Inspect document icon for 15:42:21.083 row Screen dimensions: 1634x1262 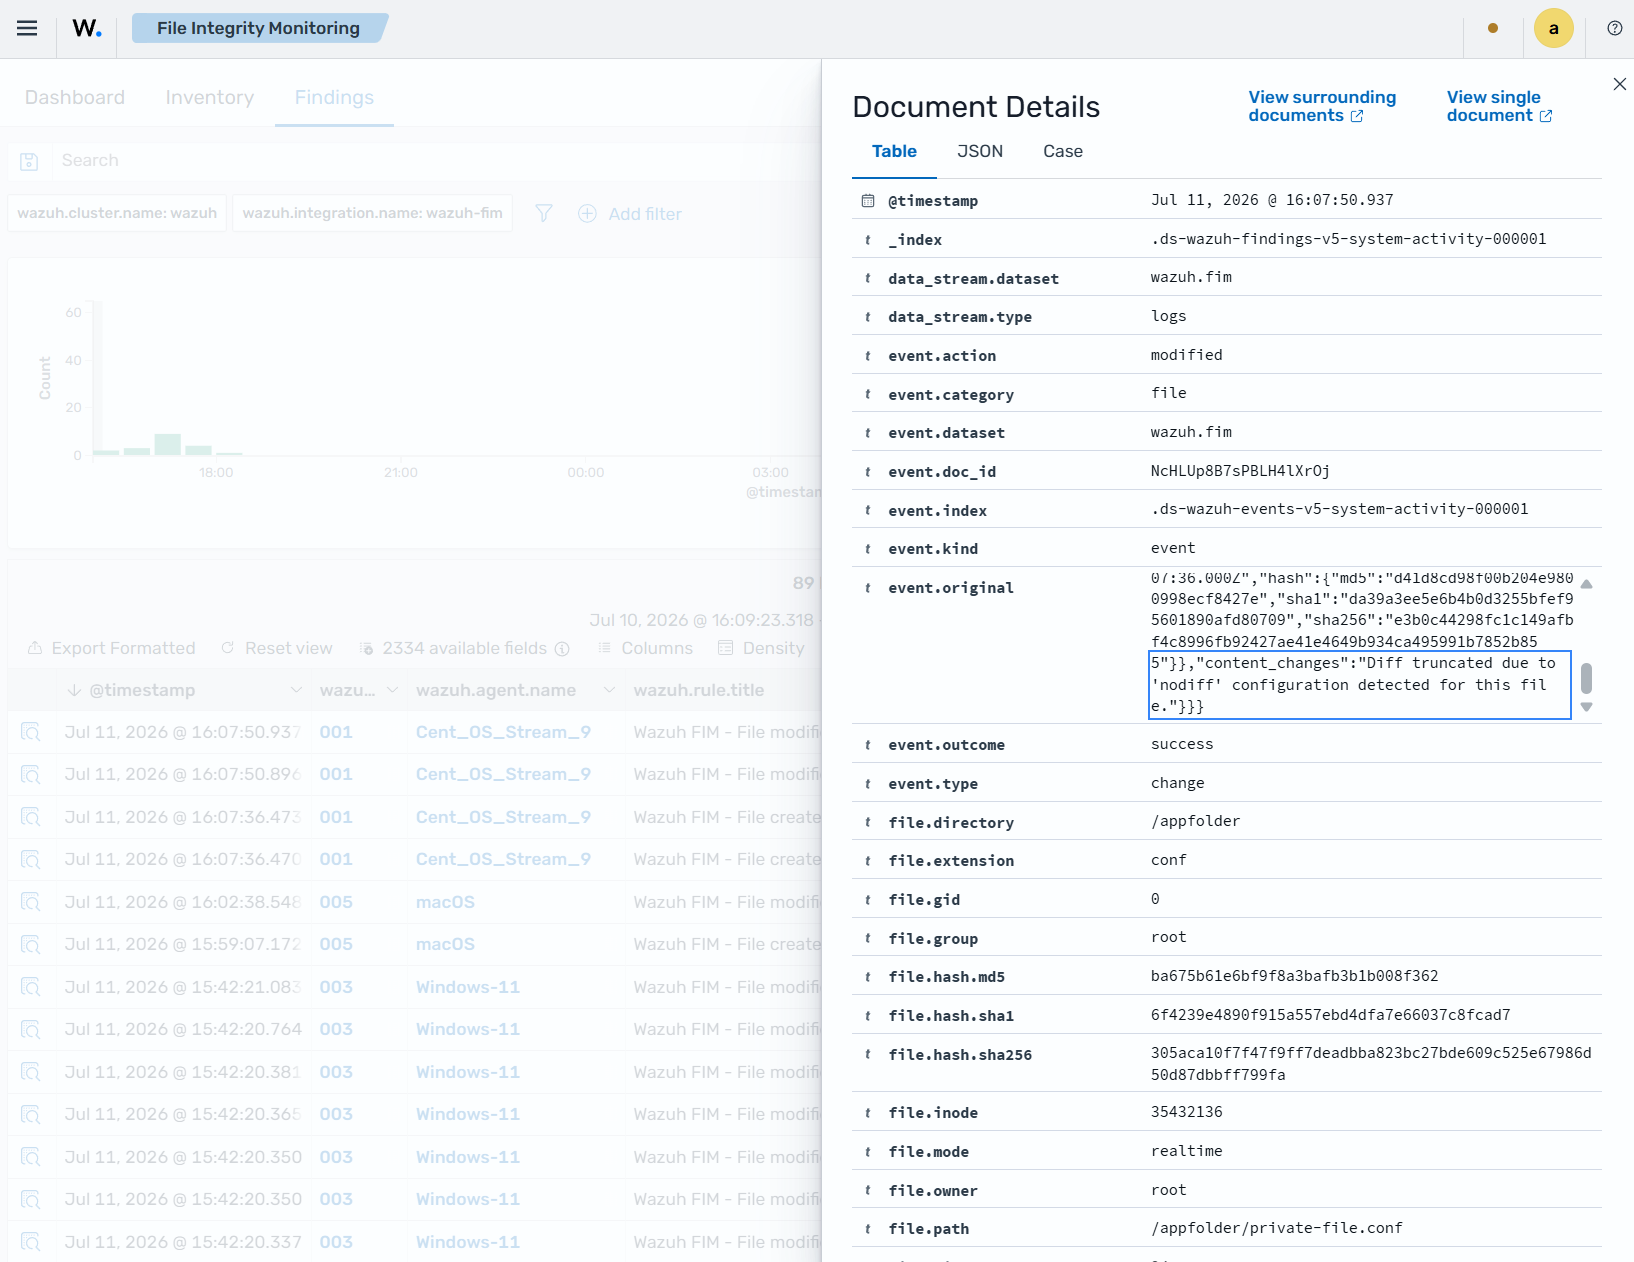click(31, 987)
